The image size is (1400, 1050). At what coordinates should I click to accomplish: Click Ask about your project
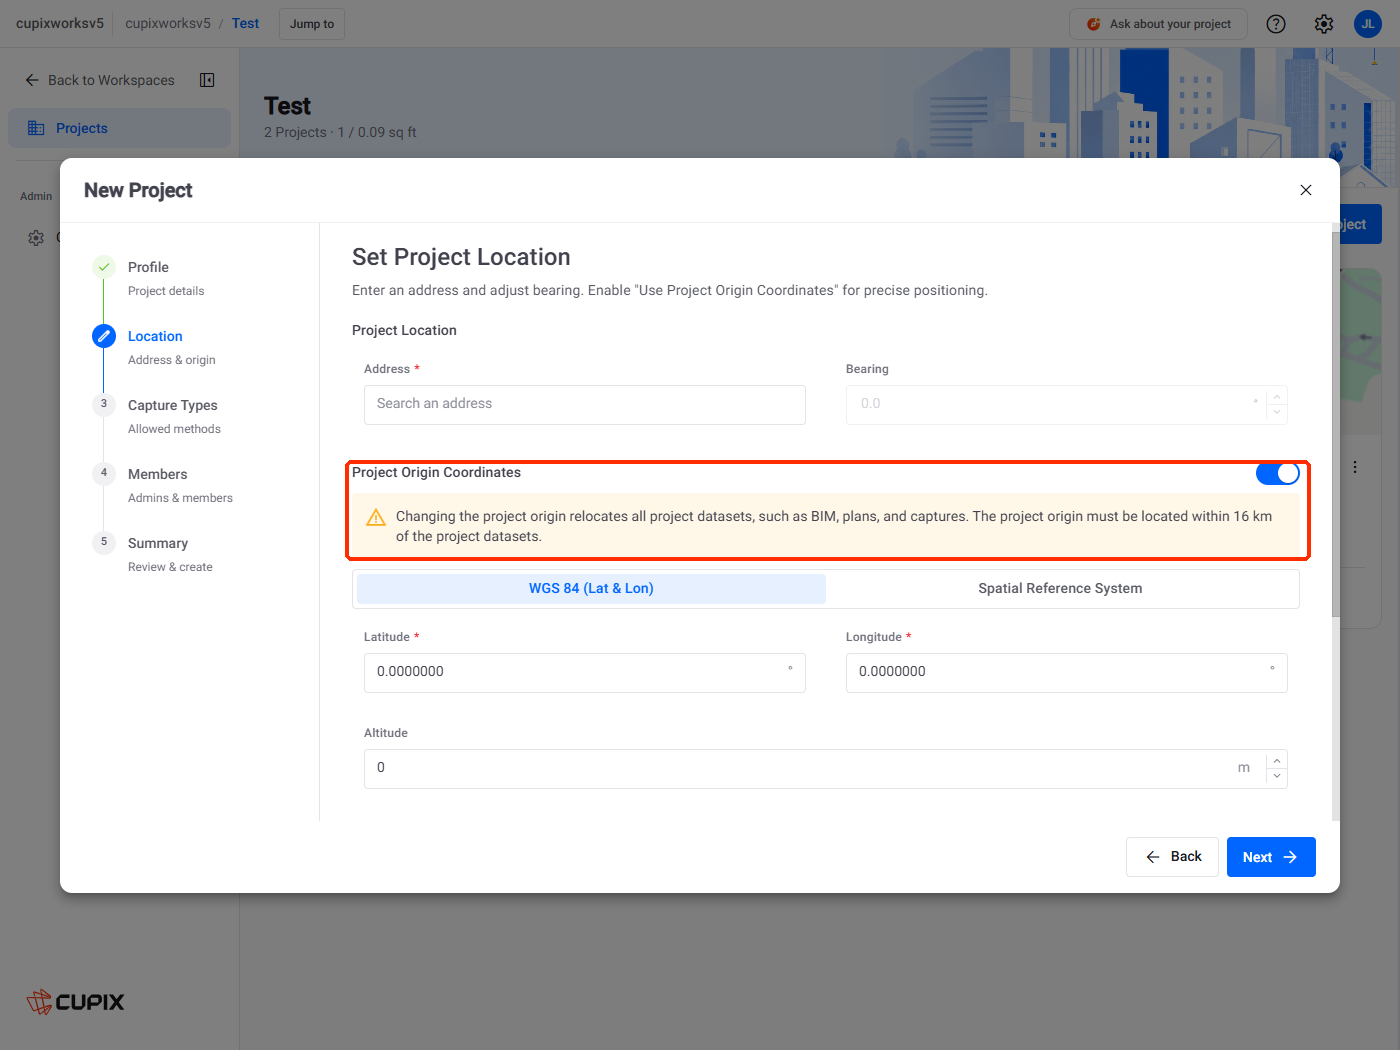(x=1158, y=24)
